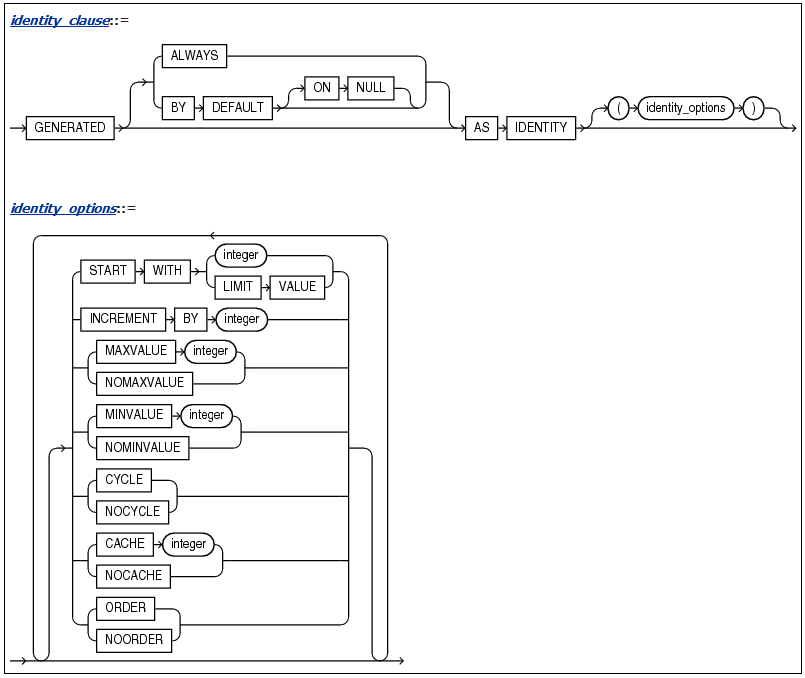Click the BY DEFAULT path box
805x678 pixels.
tap(237, 108)
